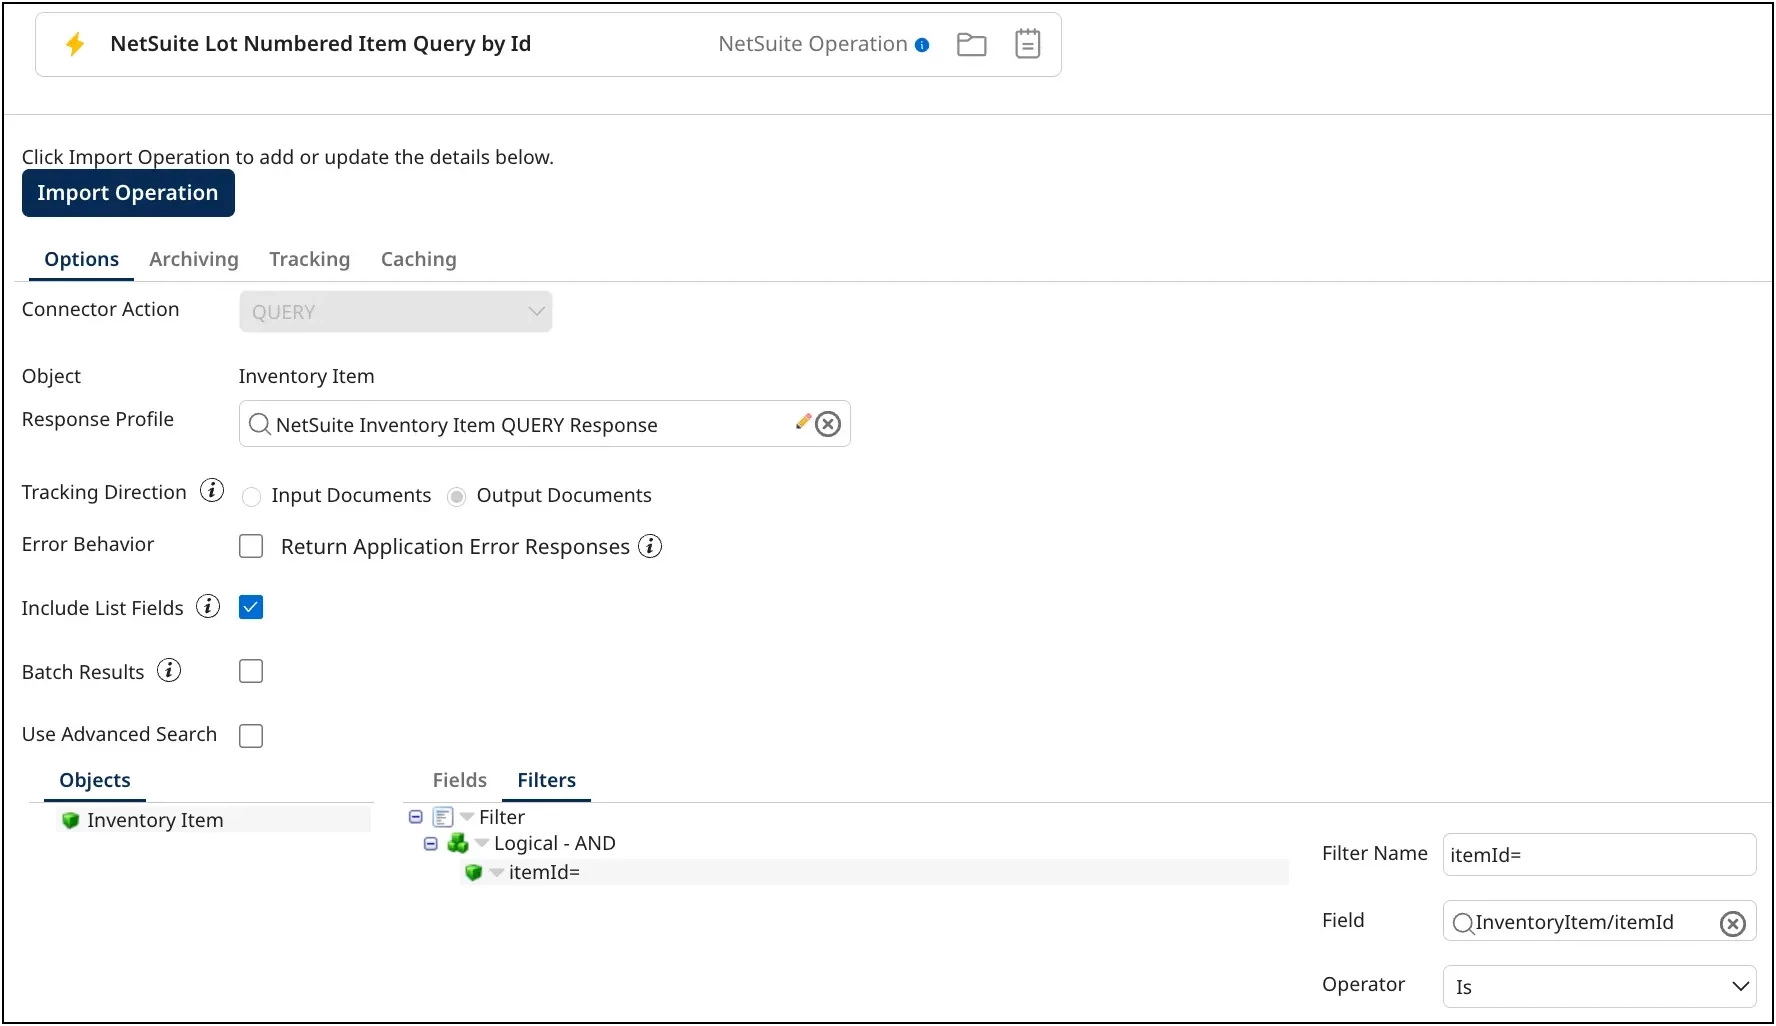The height and width of the screenshot is (1026, 1776).
Task: Select the Input Documents radio button
Action: pos(251,496)
